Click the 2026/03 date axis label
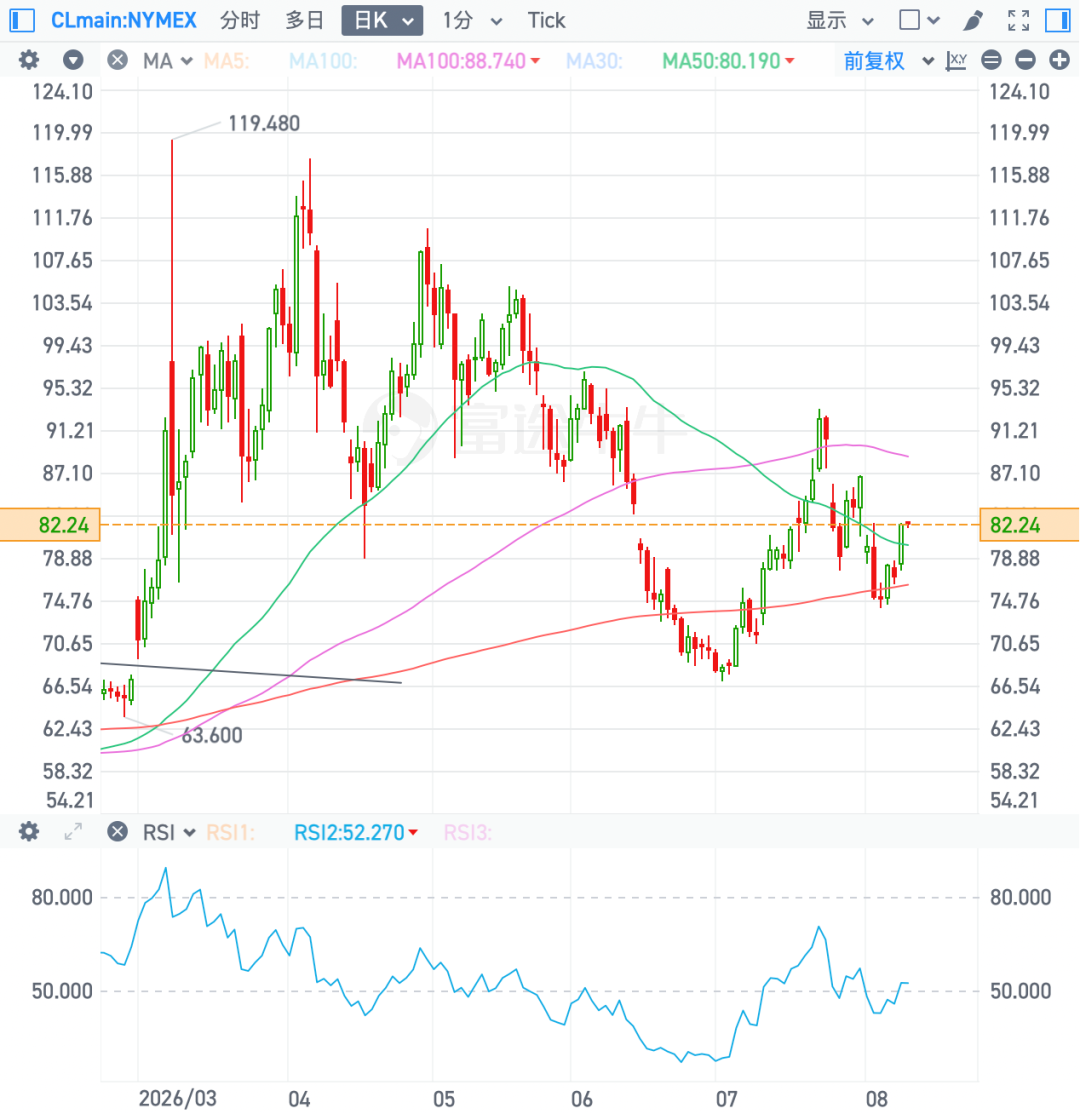The width and height of the screenshot is (1080, 1114). click(x=178, y=1098)
